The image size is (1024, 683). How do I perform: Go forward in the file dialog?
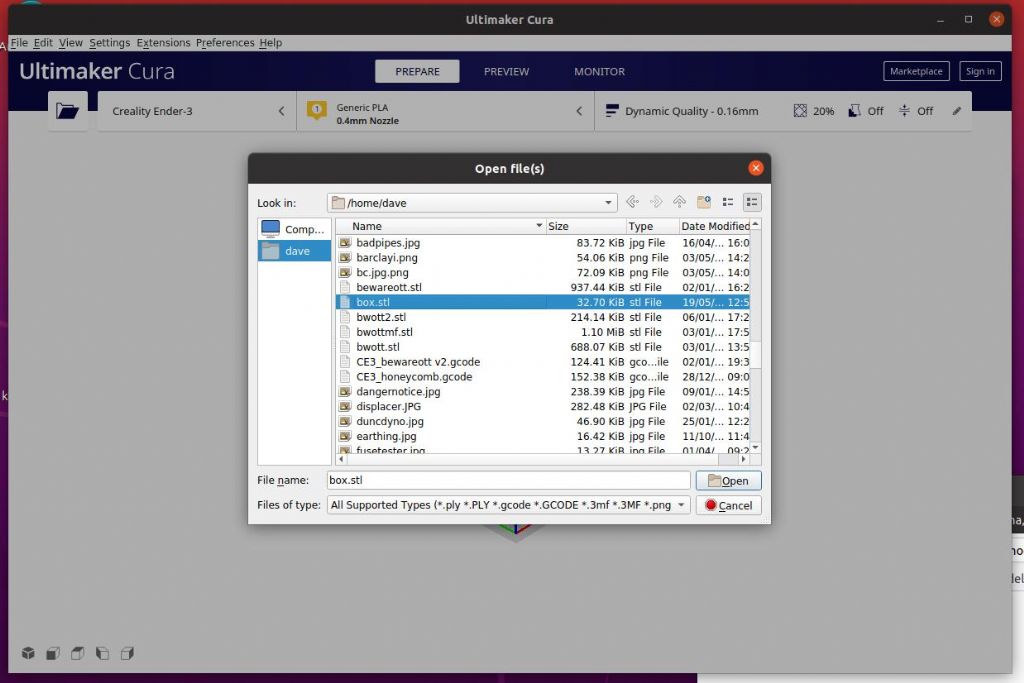[x=656, y=202]
